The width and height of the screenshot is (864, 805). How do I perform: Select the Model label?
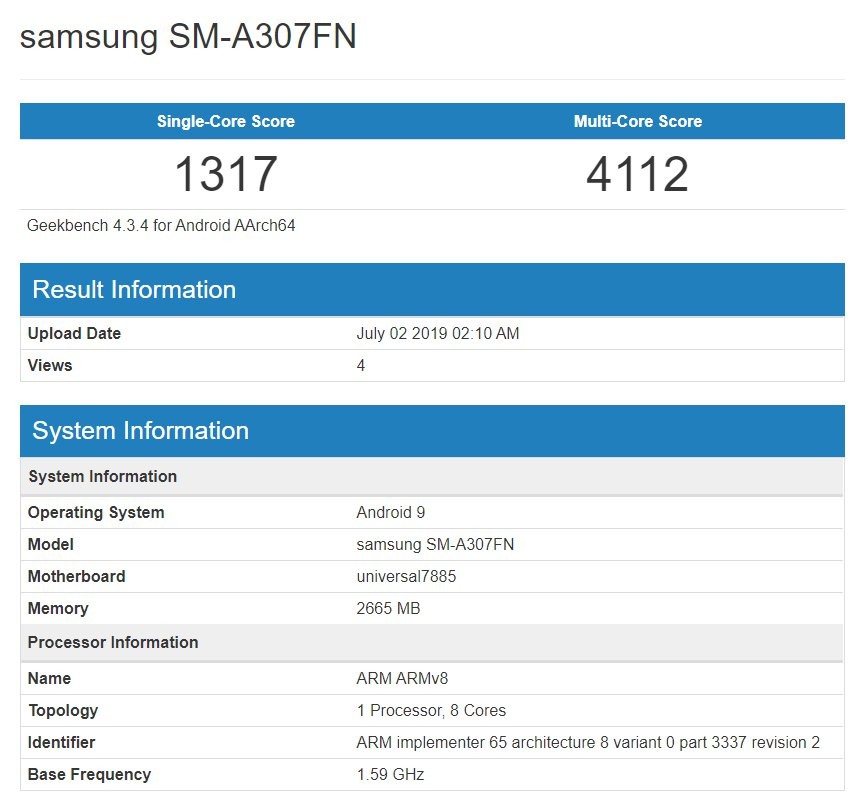[x=51, y=544]
